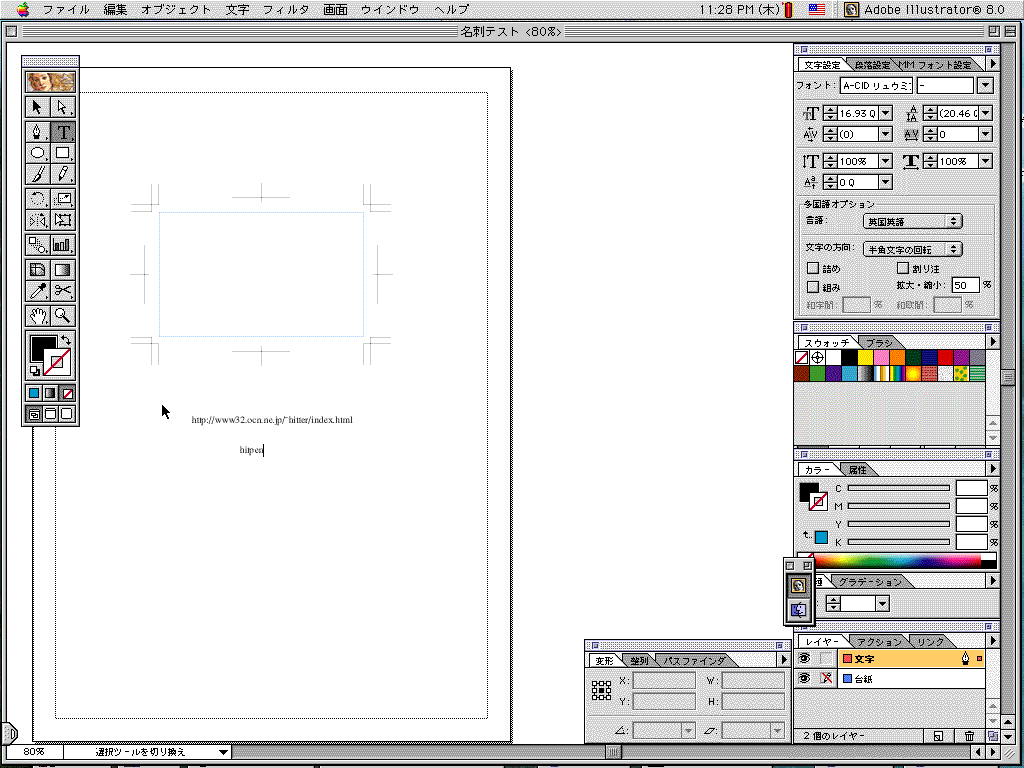Pick the Zoom magnifier tool
The width and height of the screenshot is (1024, 768).
pyautogui.click(x=63, y=316)
